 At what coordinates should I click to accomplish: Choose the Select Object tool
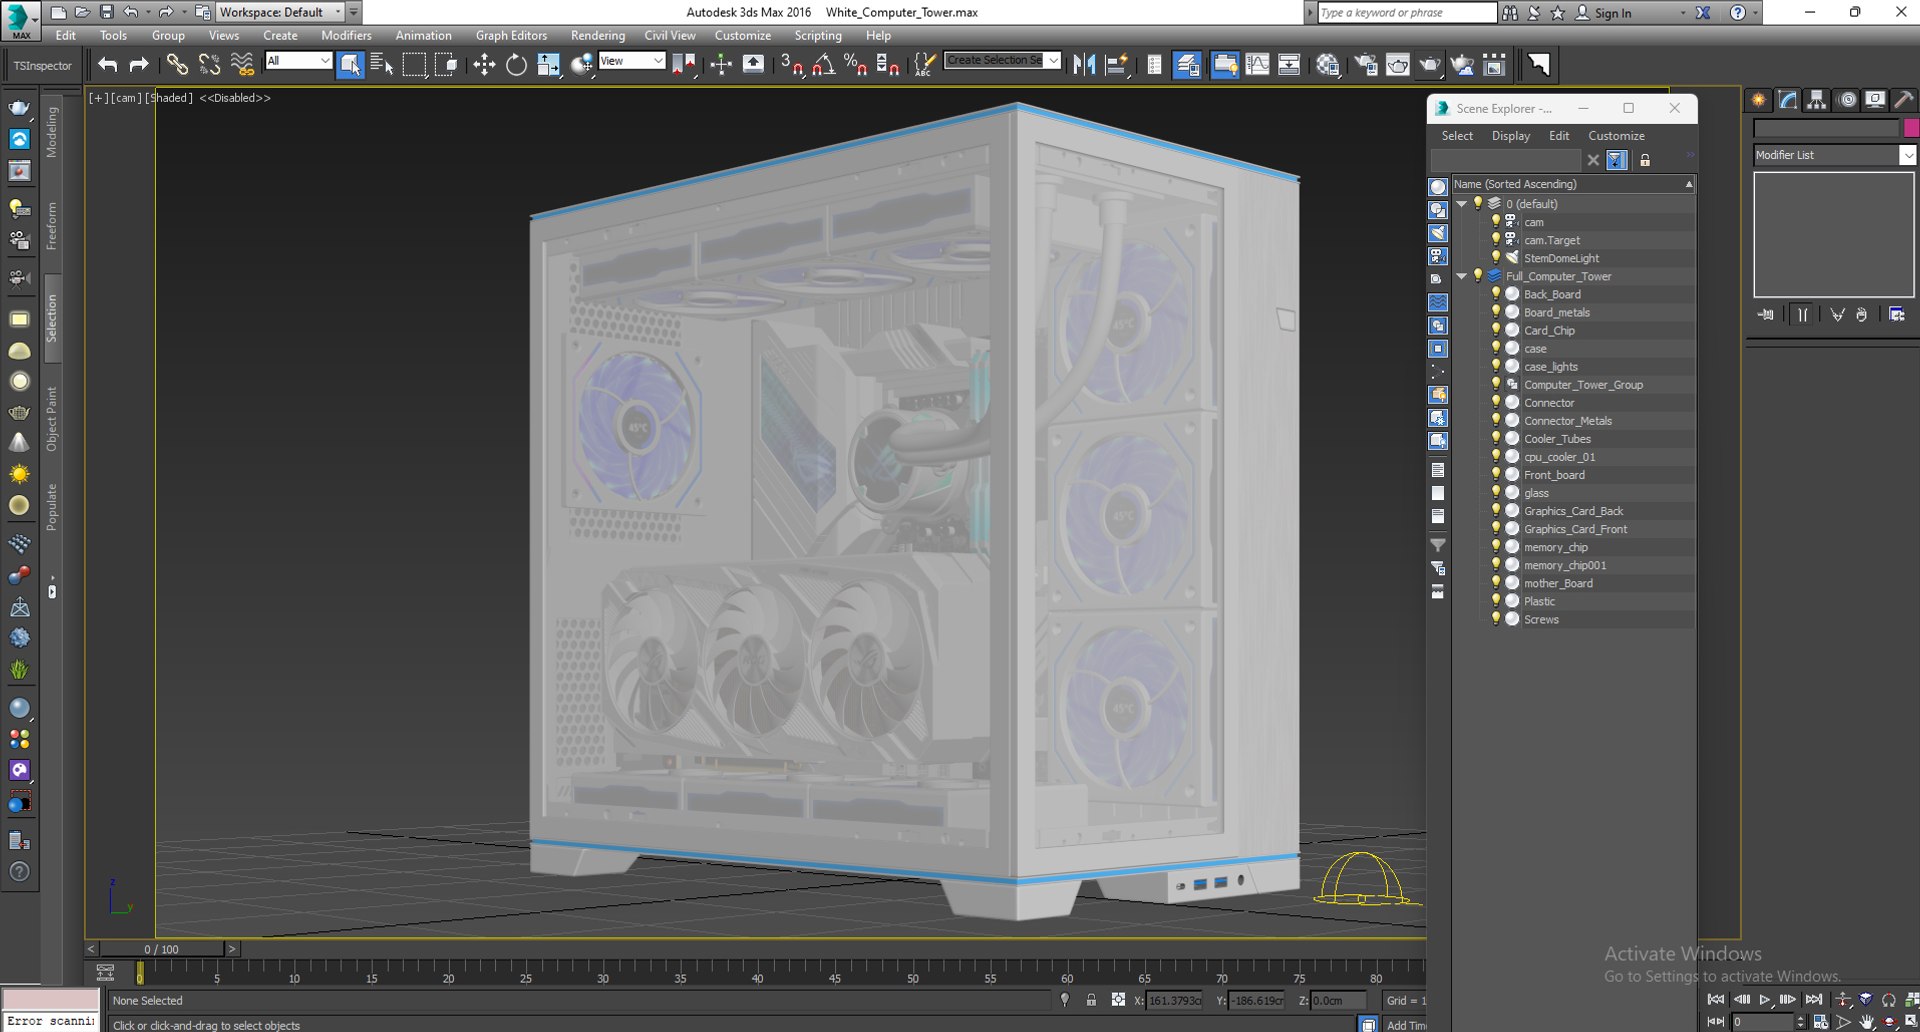tap(350, 65)
